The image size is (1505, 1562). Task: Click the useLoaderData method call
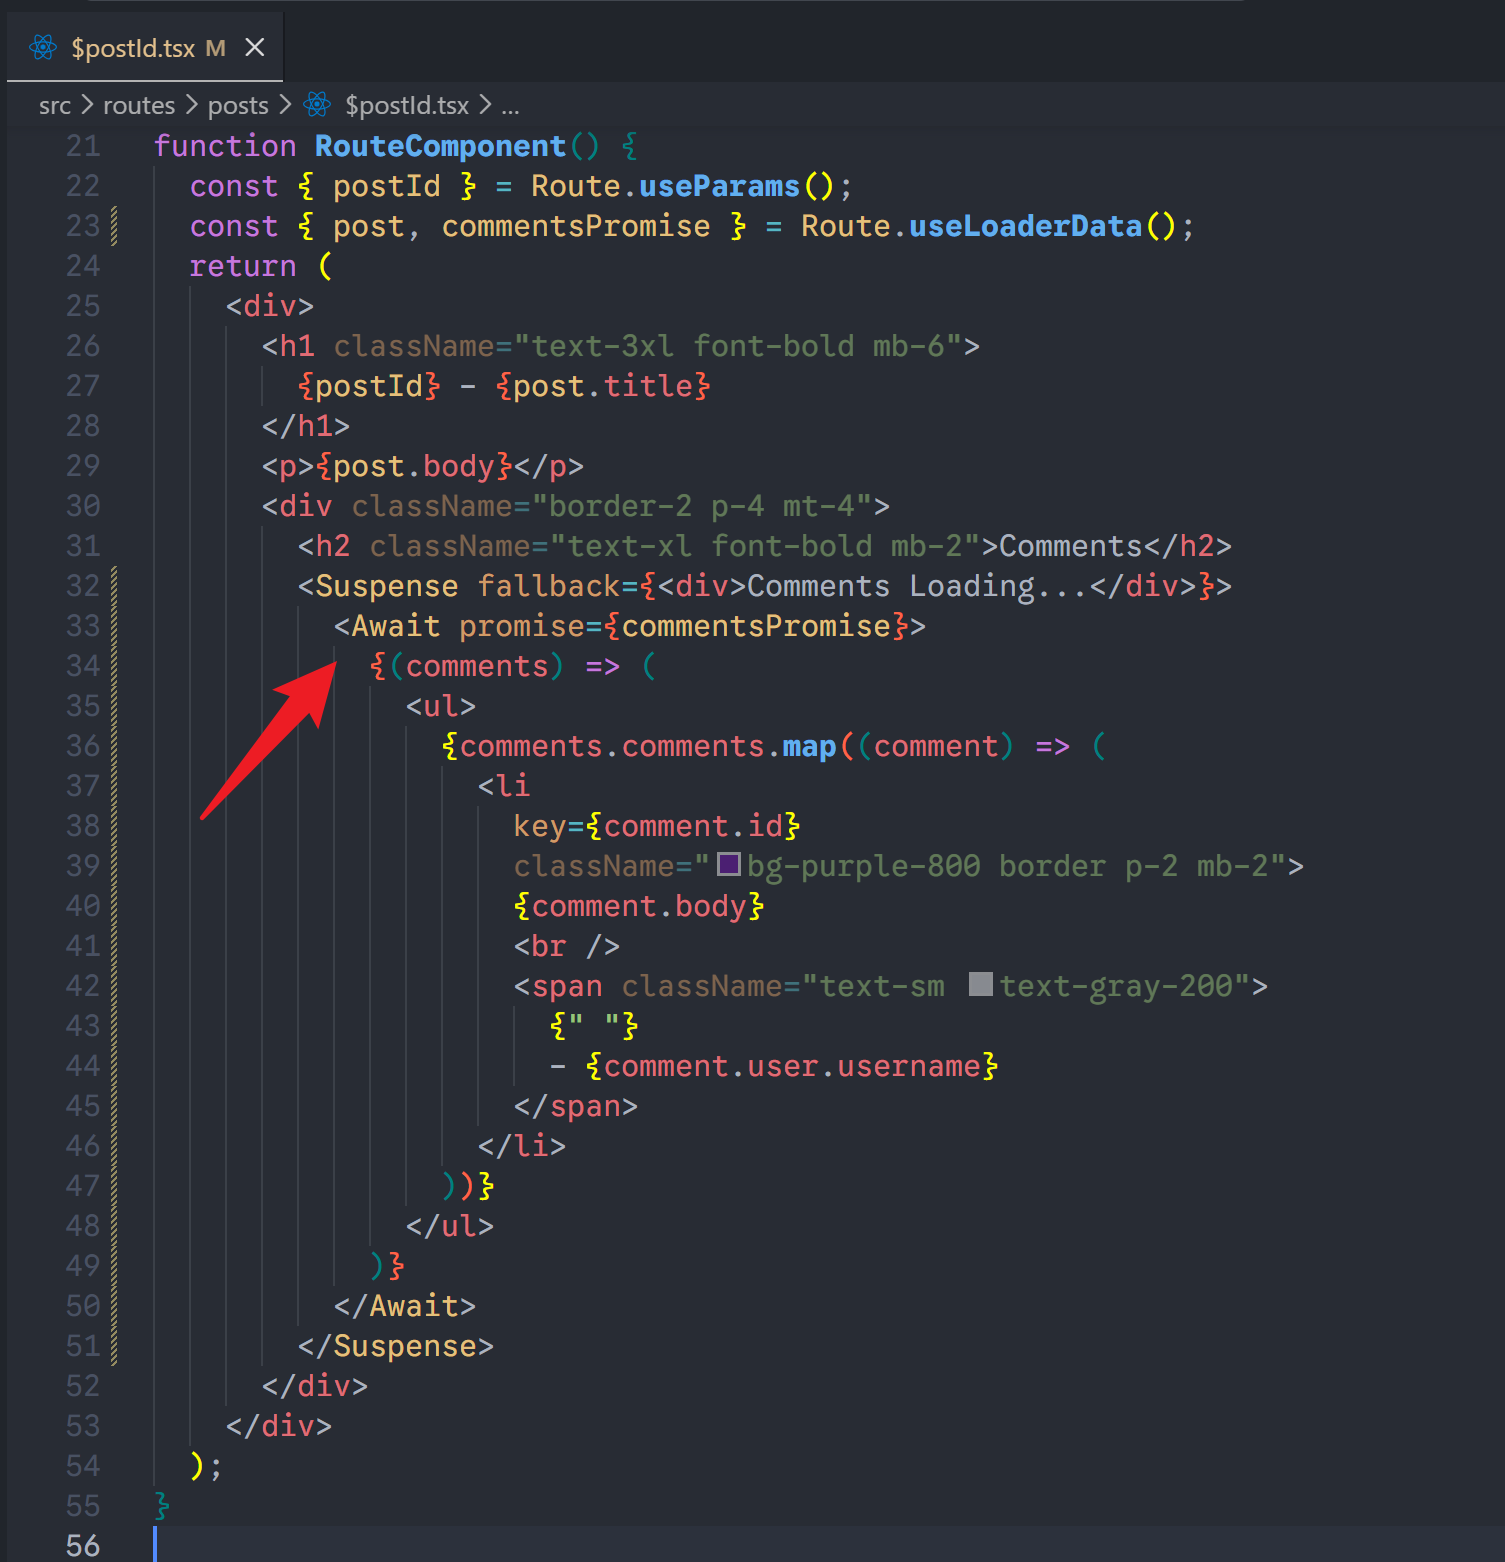[1024, 226]
